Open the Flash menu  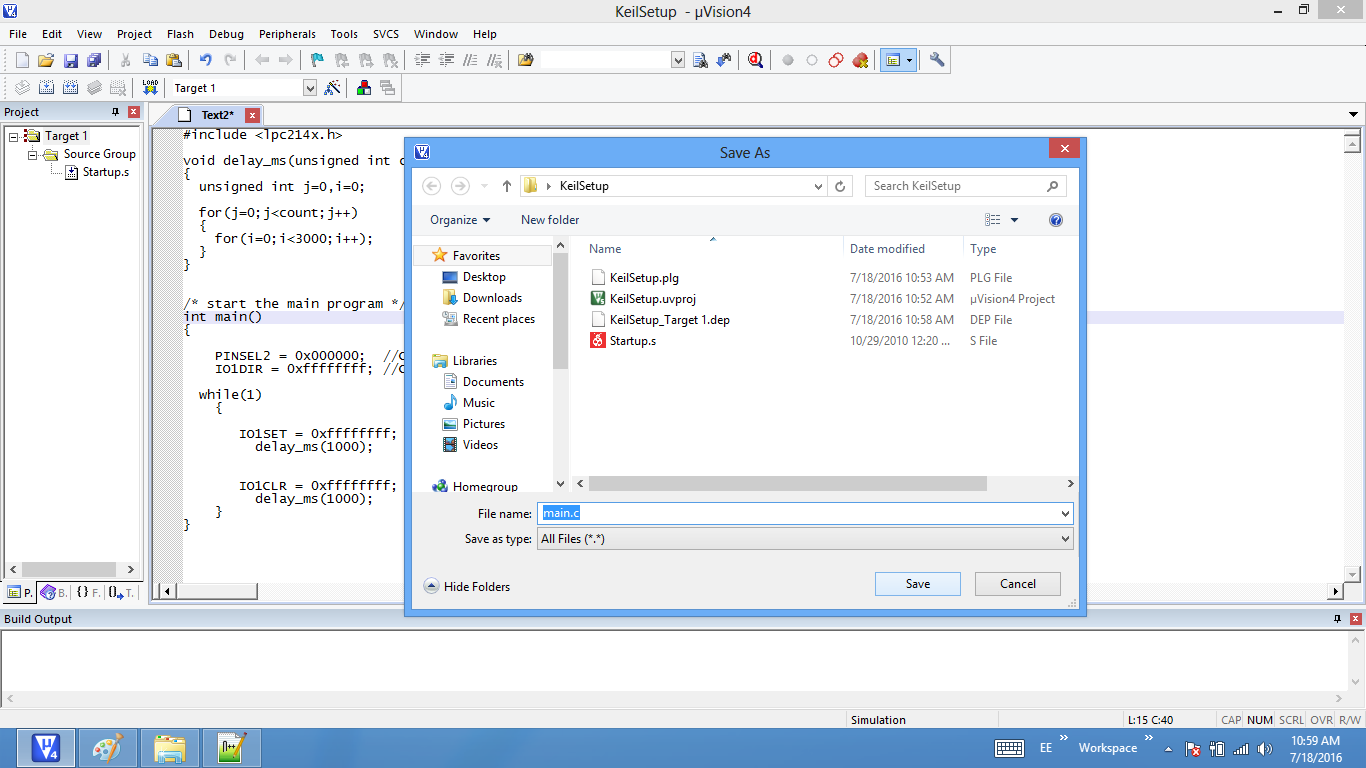[x=180, y=34]
